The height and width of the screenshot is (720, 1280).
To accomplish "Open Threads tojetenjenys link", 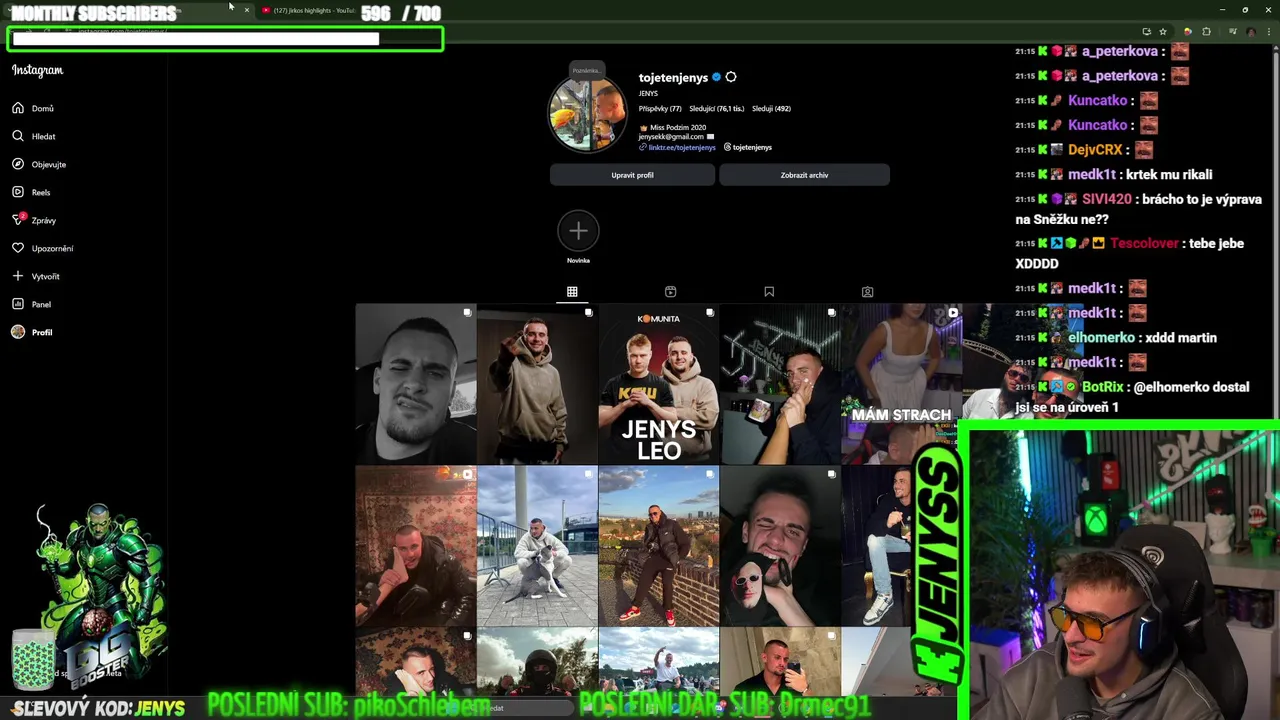I will [748, 147].
